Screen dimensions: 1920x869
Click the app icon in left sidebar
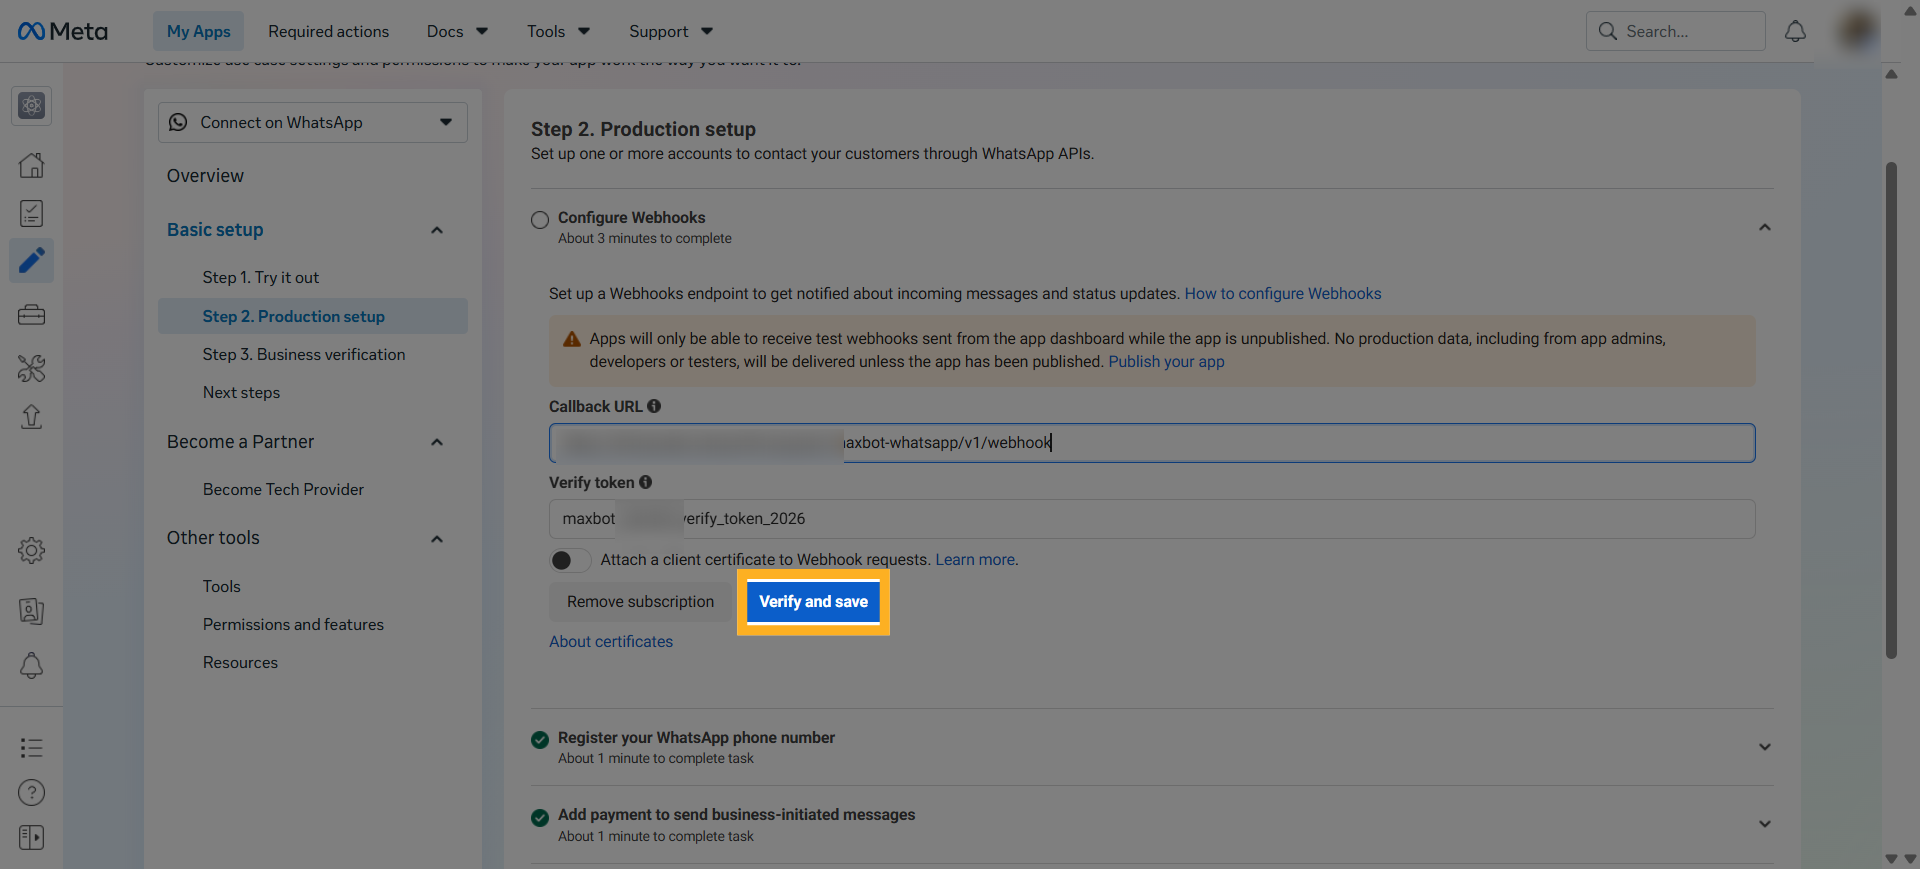click(31, 105)
